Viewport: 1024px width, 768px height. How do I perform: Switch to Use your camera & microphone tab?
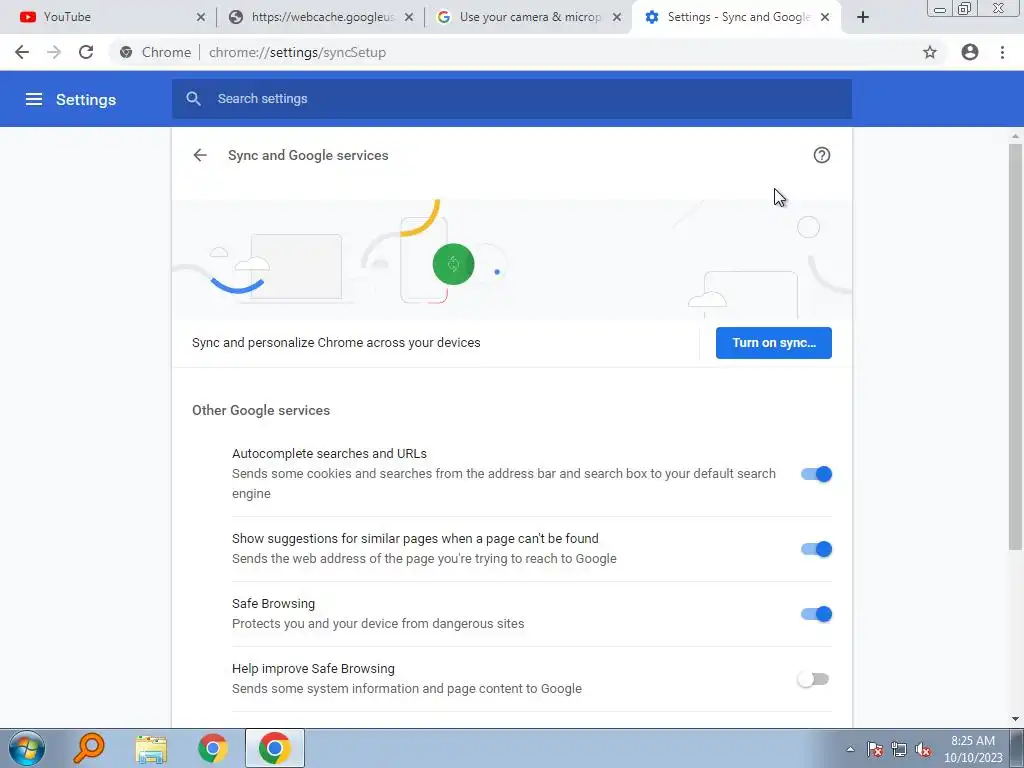click(x=529, y=18)
